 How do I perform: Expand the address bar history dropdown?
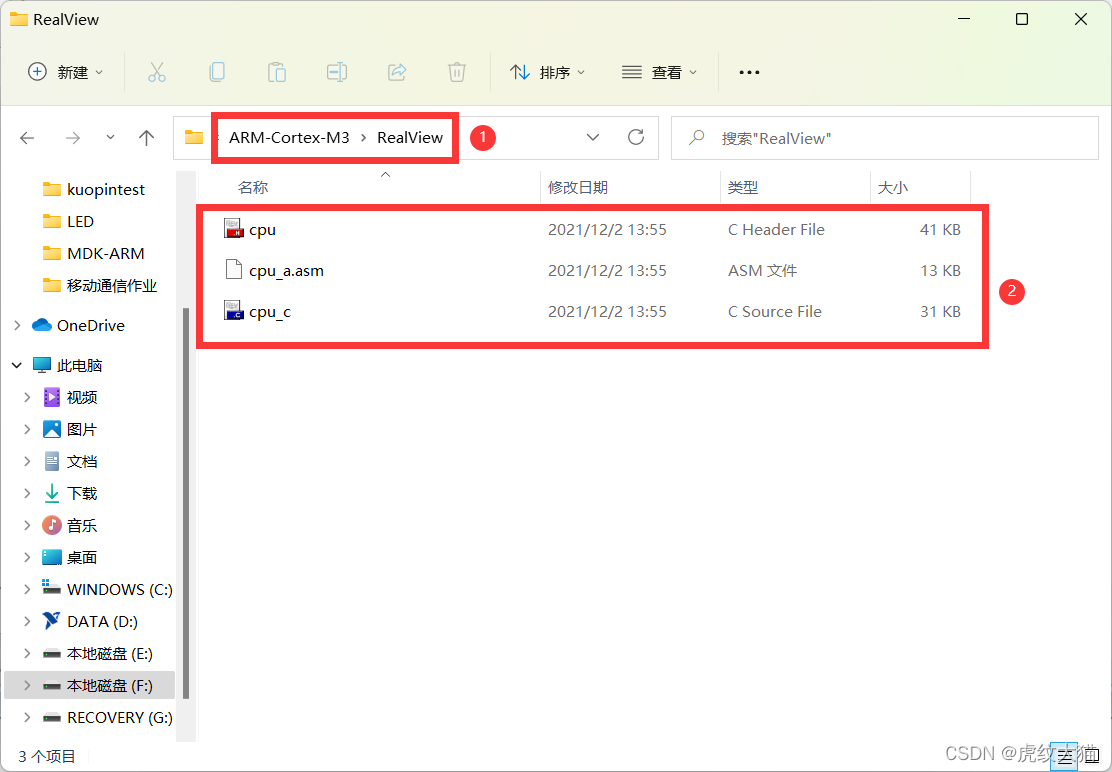tap(593, 138)
